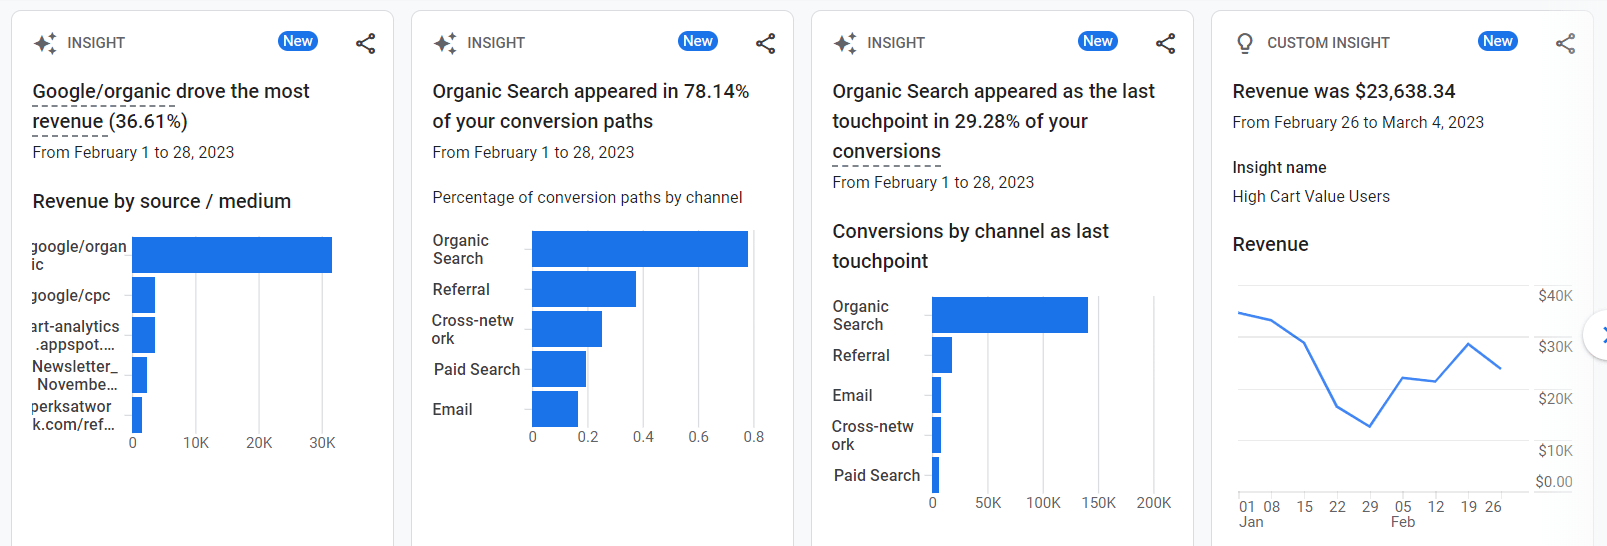Select Cross-network bar in conversion paths chart
This screenshot has width=1607, height=546.
(567, 329)
